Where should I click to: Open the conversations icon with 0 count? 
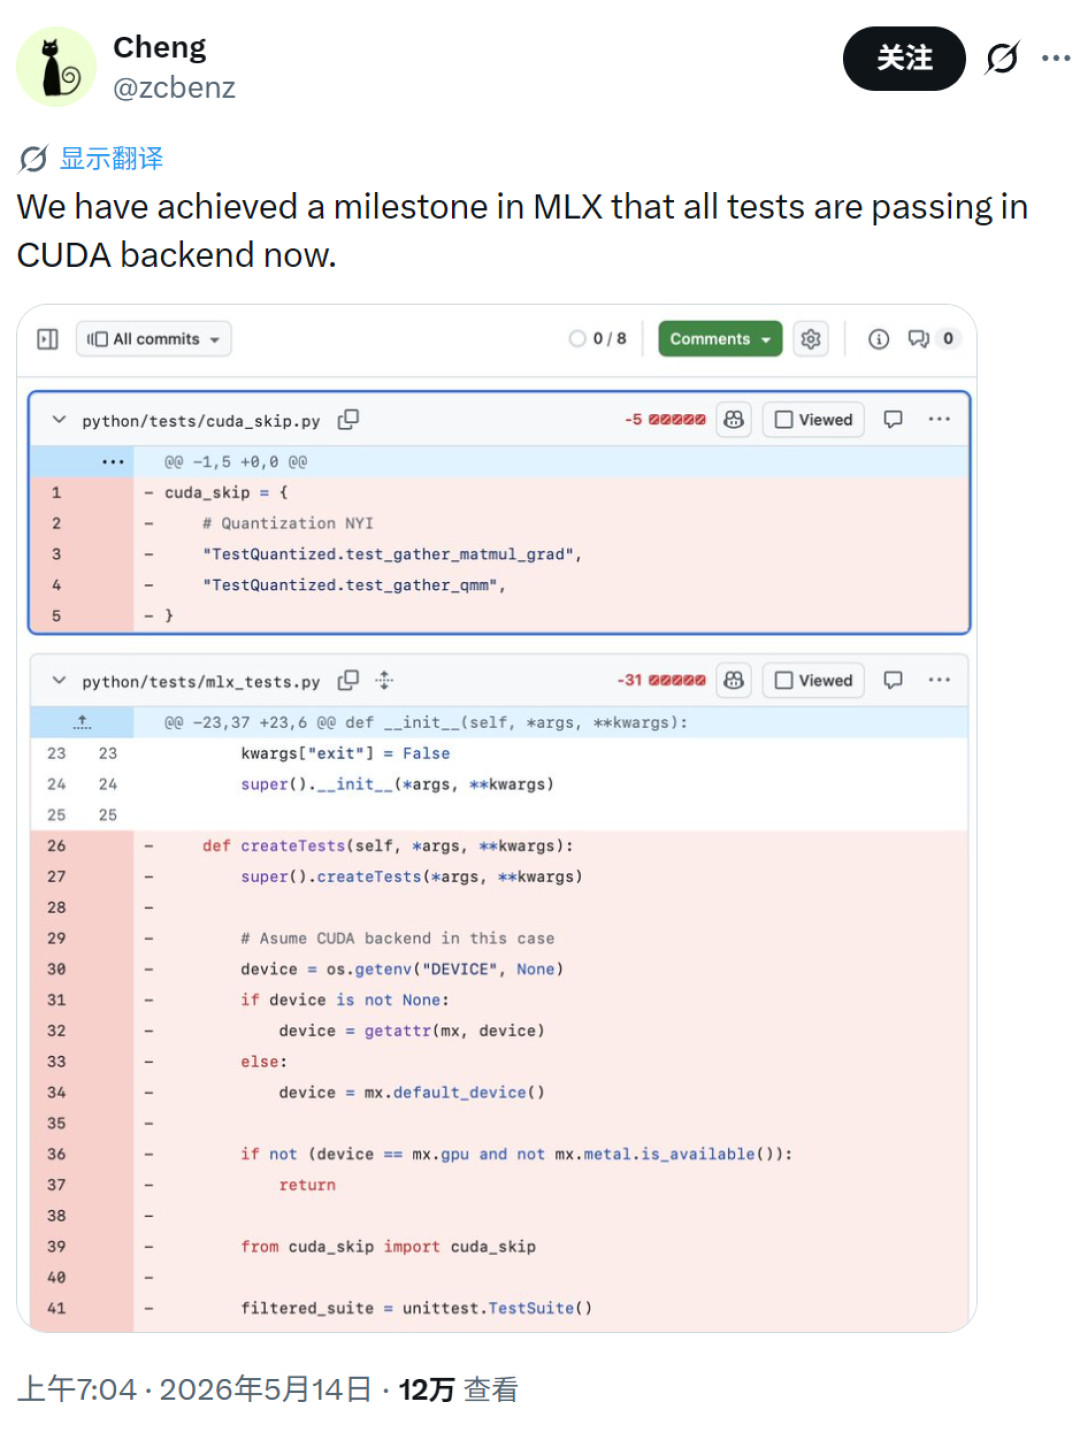(x=933, y=339)
